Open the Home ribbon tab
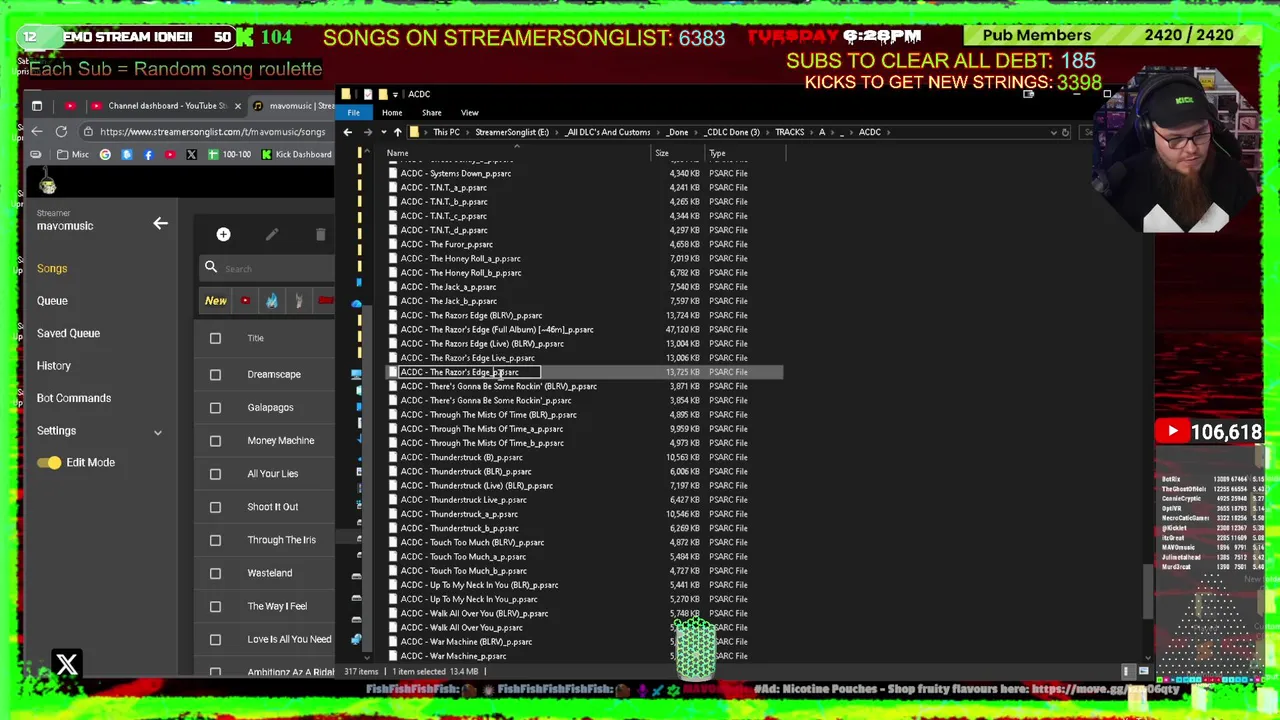The width and height of the screenshot is (1280, 720). (x=392, y=113)
